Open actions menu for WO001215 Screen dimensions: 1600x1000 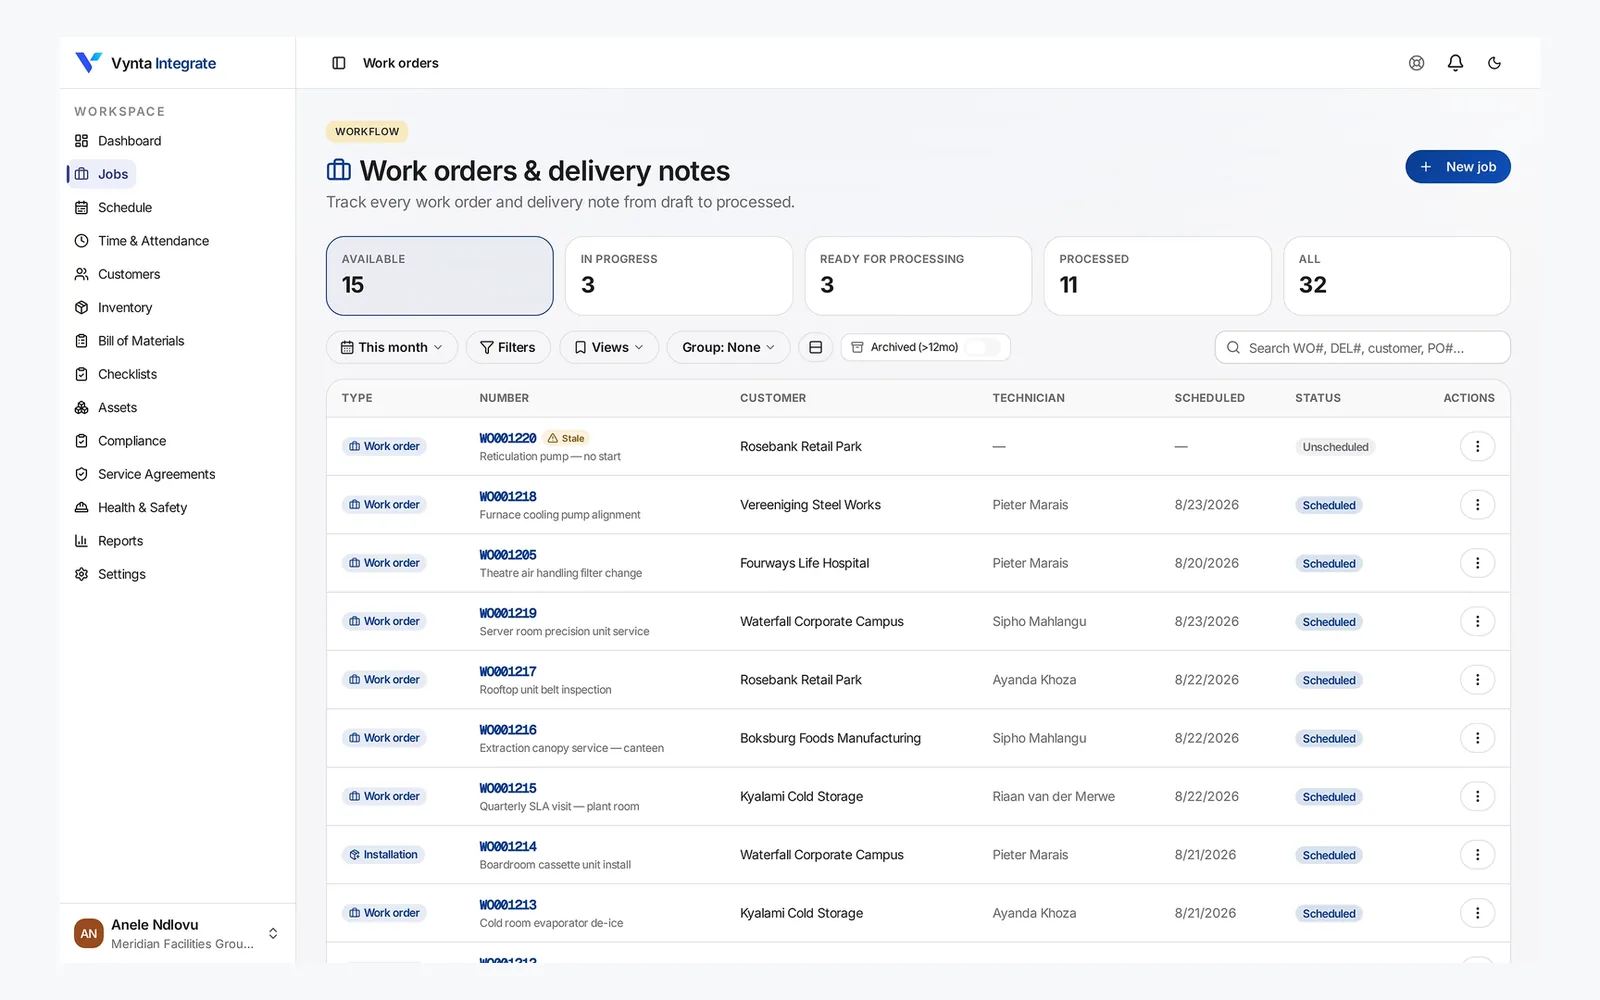(x=1477, y=796)
